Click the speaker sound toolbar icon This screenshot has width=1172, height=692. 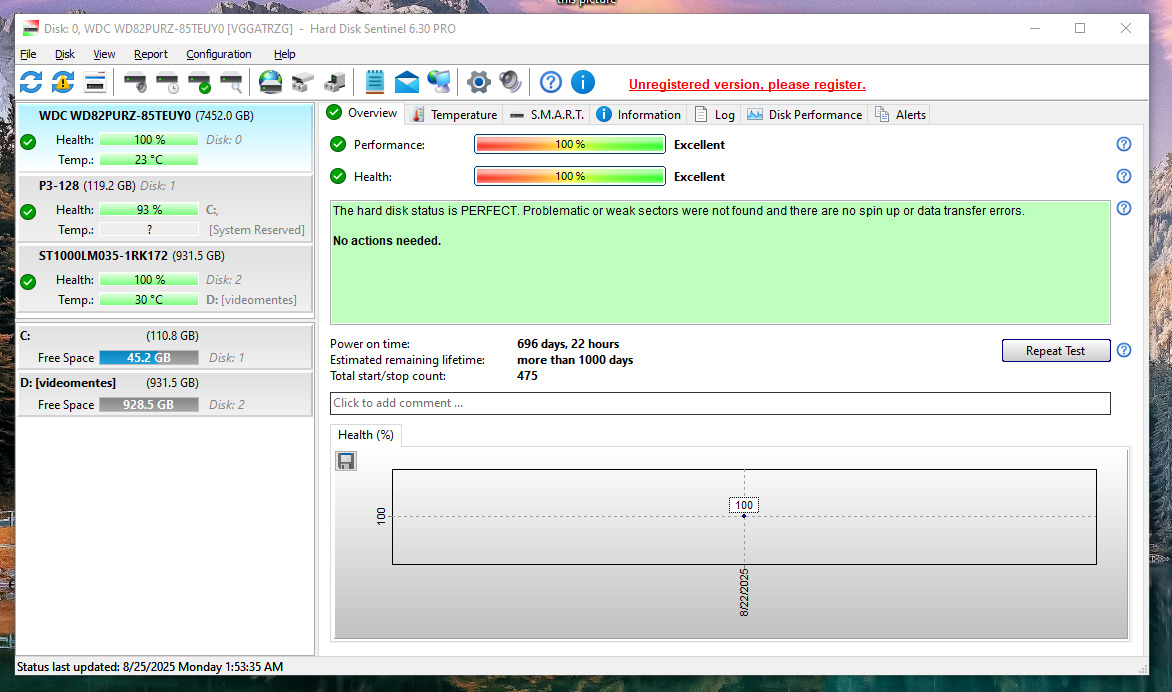pos(511,82)
